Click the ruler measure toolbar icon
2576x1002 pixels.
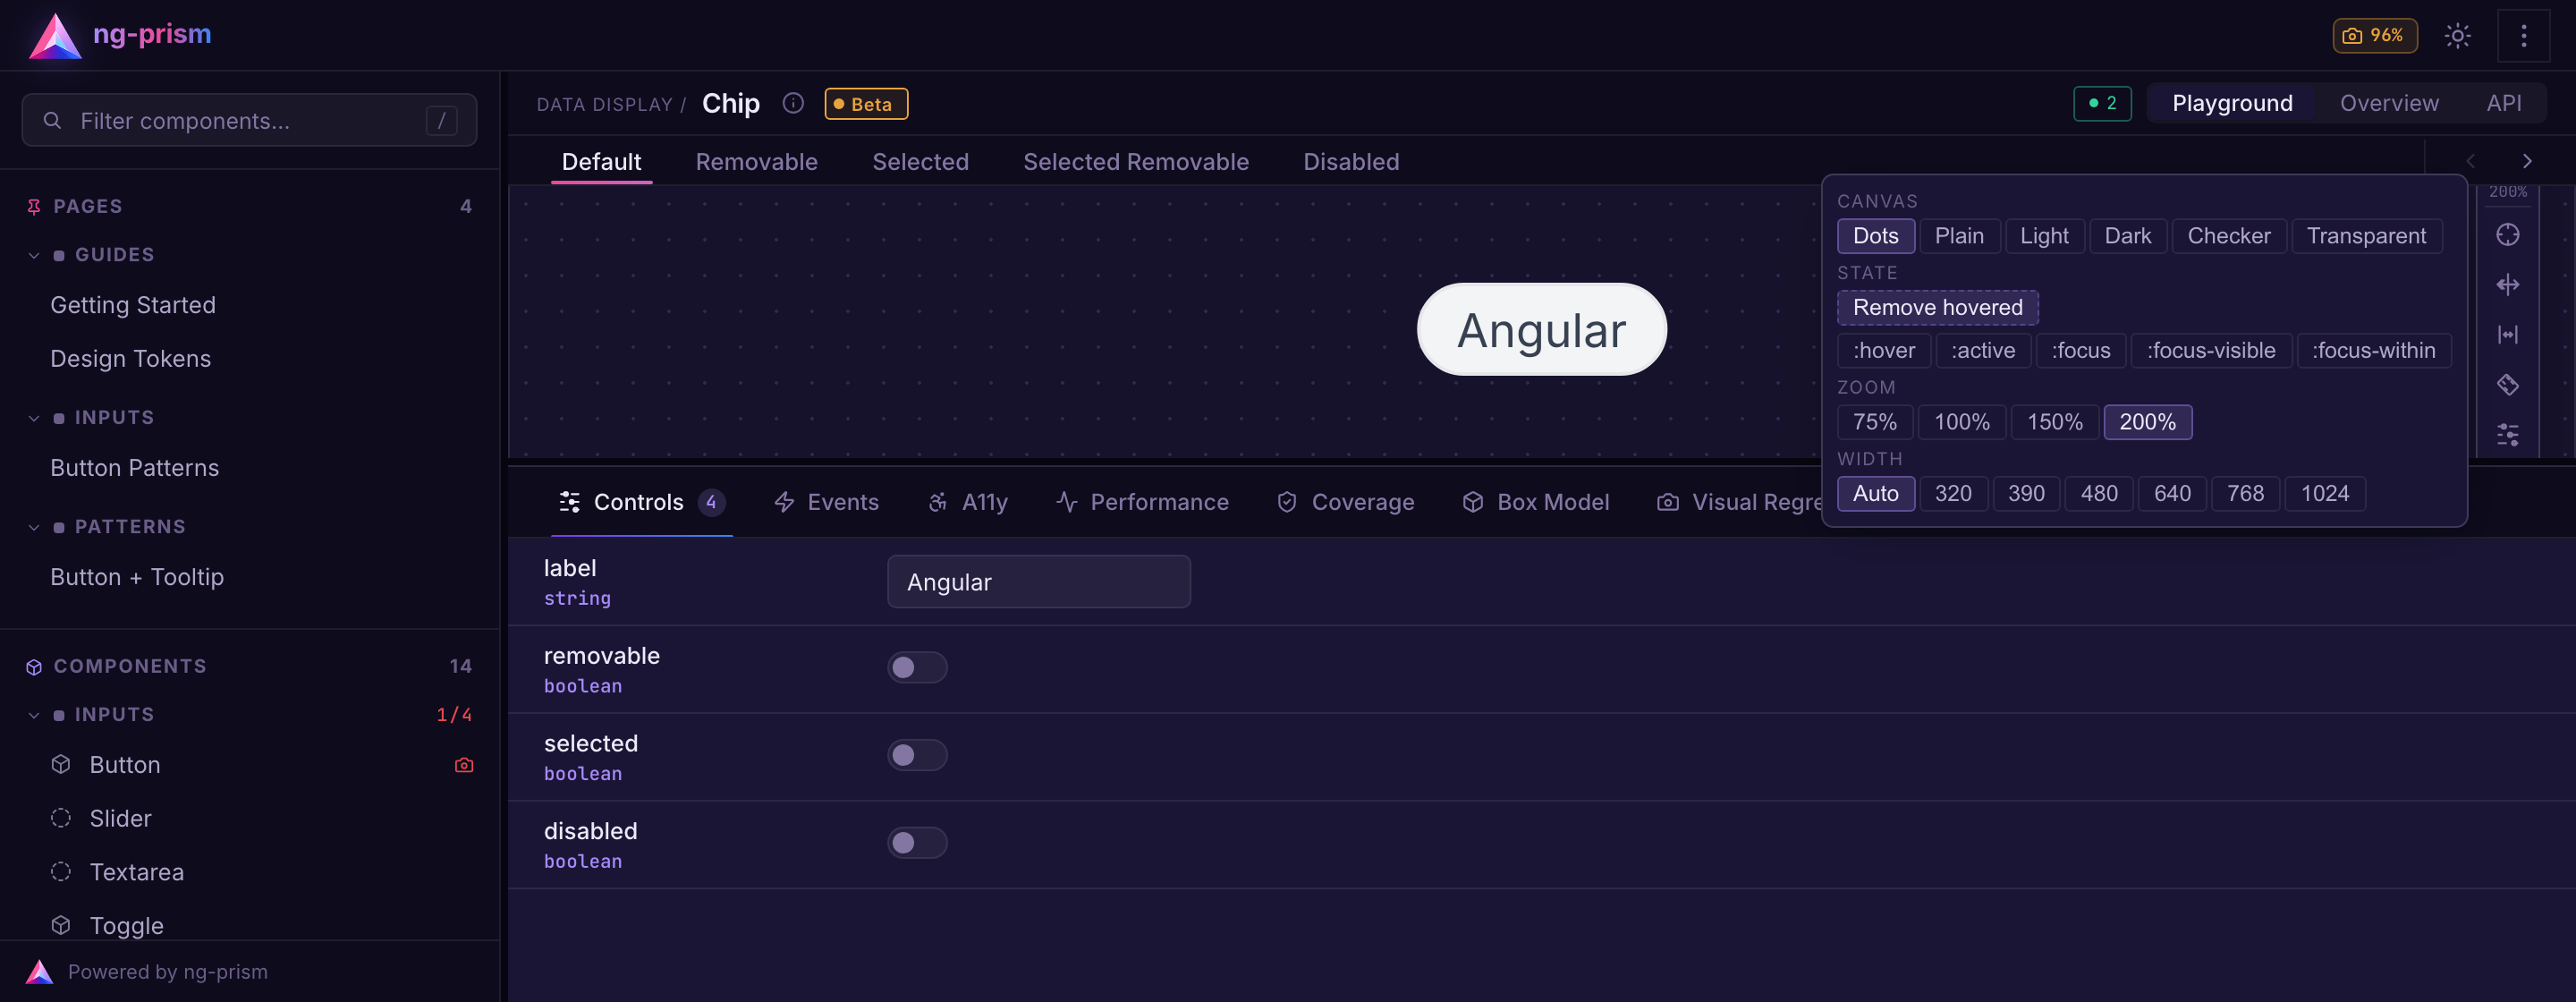pyautogui.click(x=2507, y=385)
